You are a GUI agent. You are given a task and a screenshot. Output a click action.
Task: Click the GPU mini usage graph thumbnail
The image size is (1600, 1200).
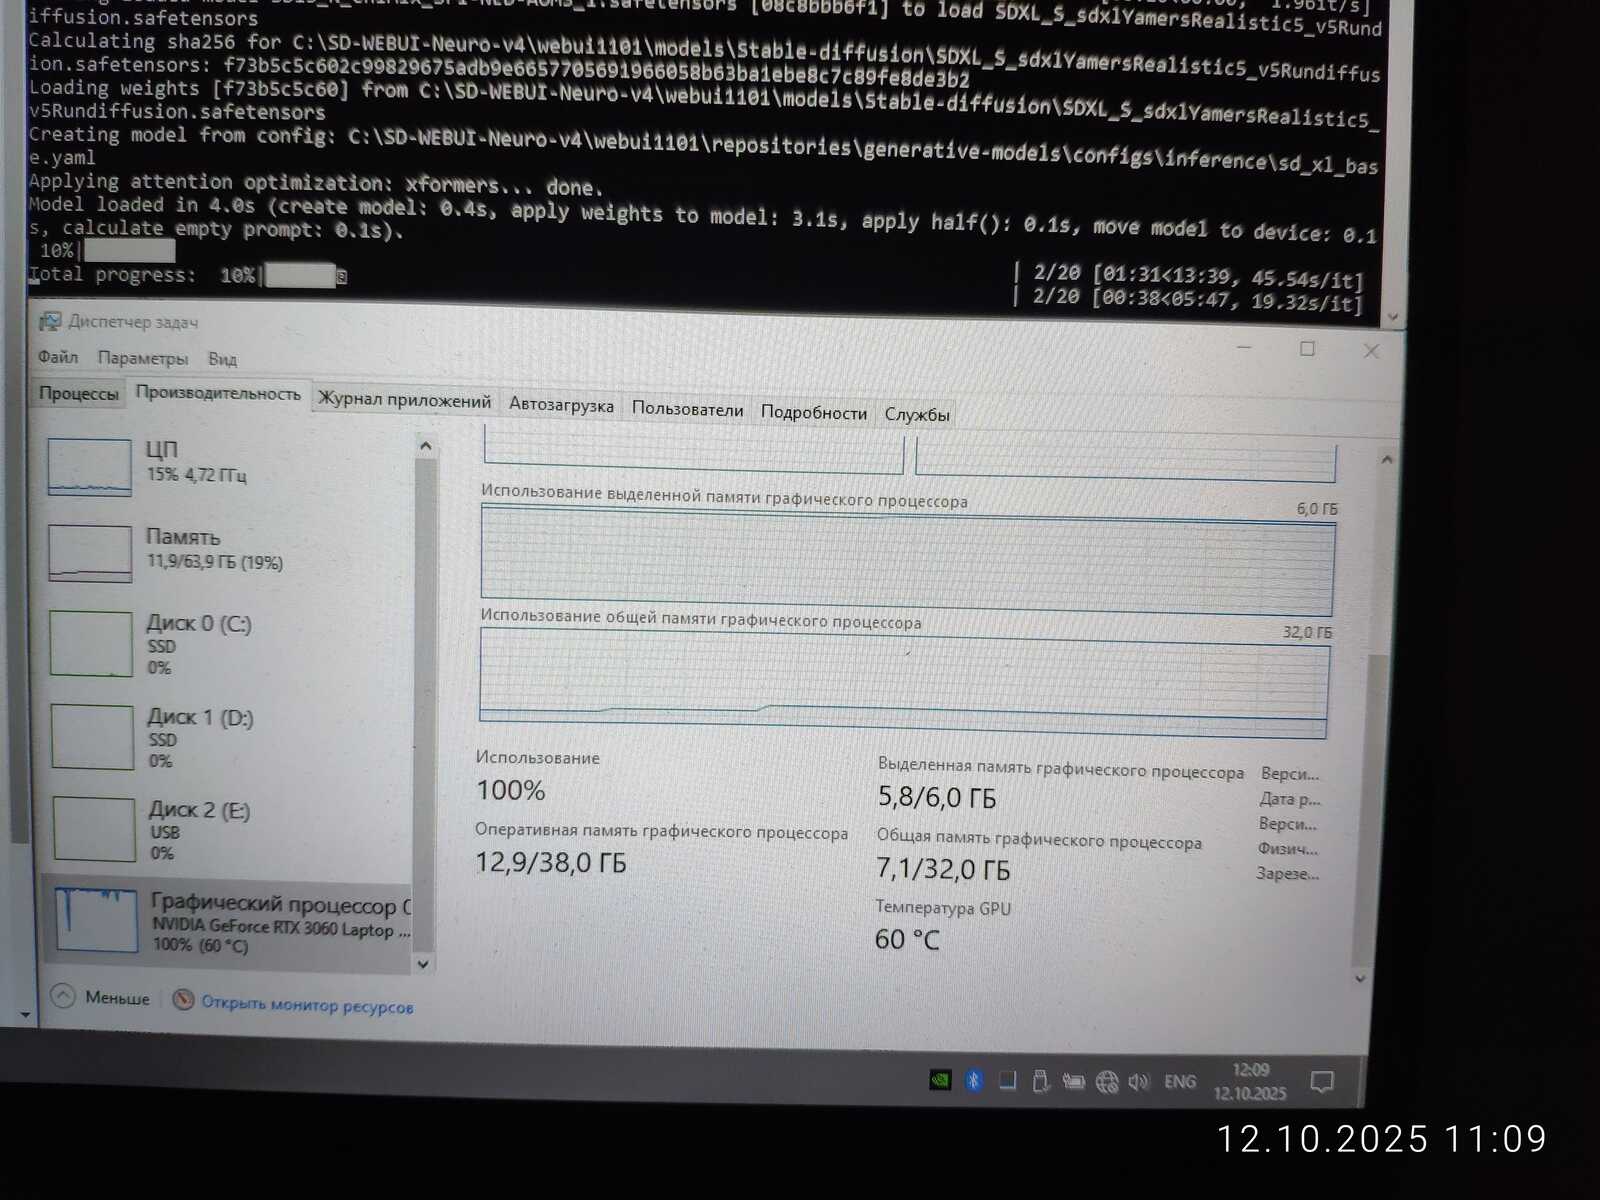[97, 920]
